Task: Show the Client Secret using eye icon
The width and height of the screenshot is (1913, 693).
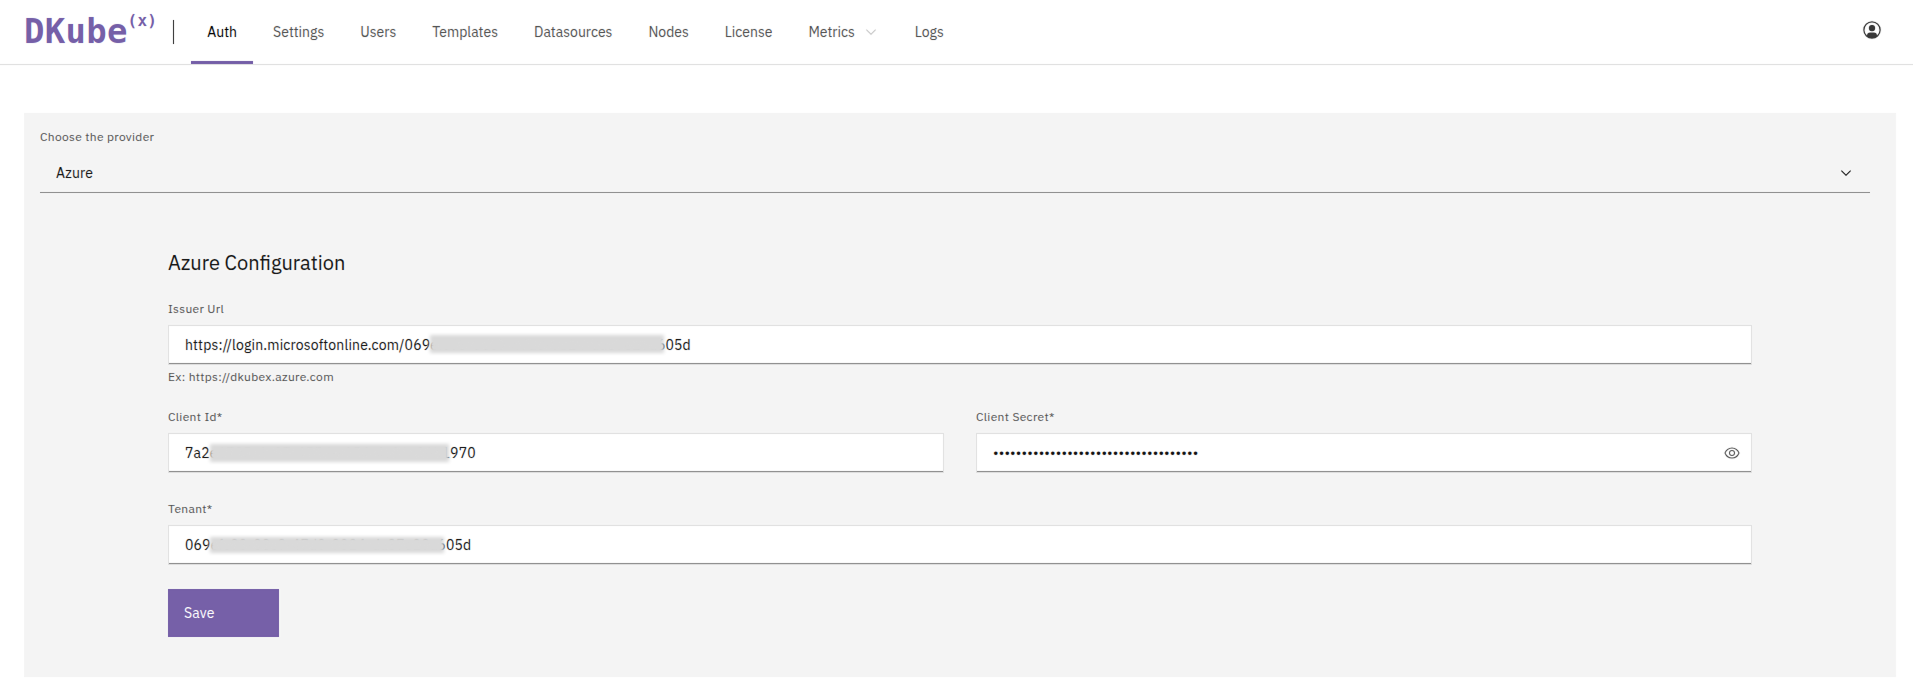Action: click(1731, 453)
